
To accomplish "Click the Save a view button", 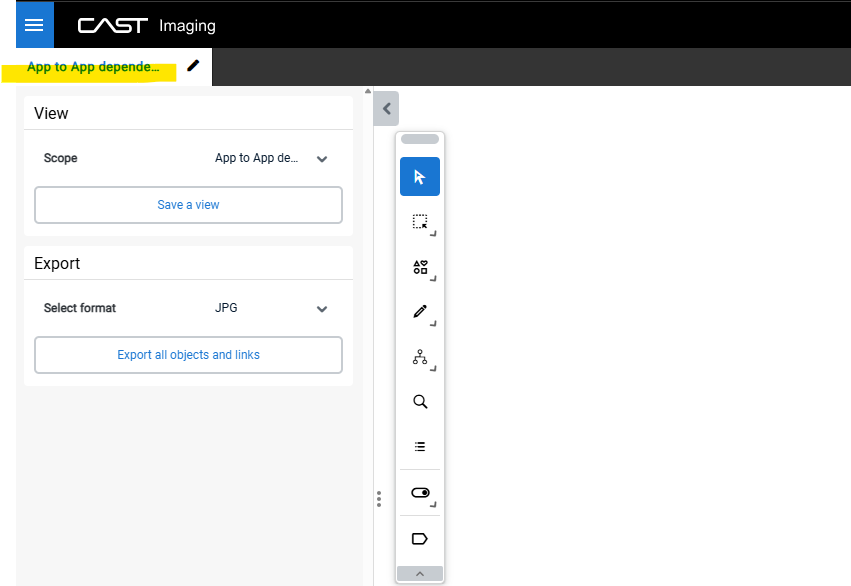I will point(188,205).
